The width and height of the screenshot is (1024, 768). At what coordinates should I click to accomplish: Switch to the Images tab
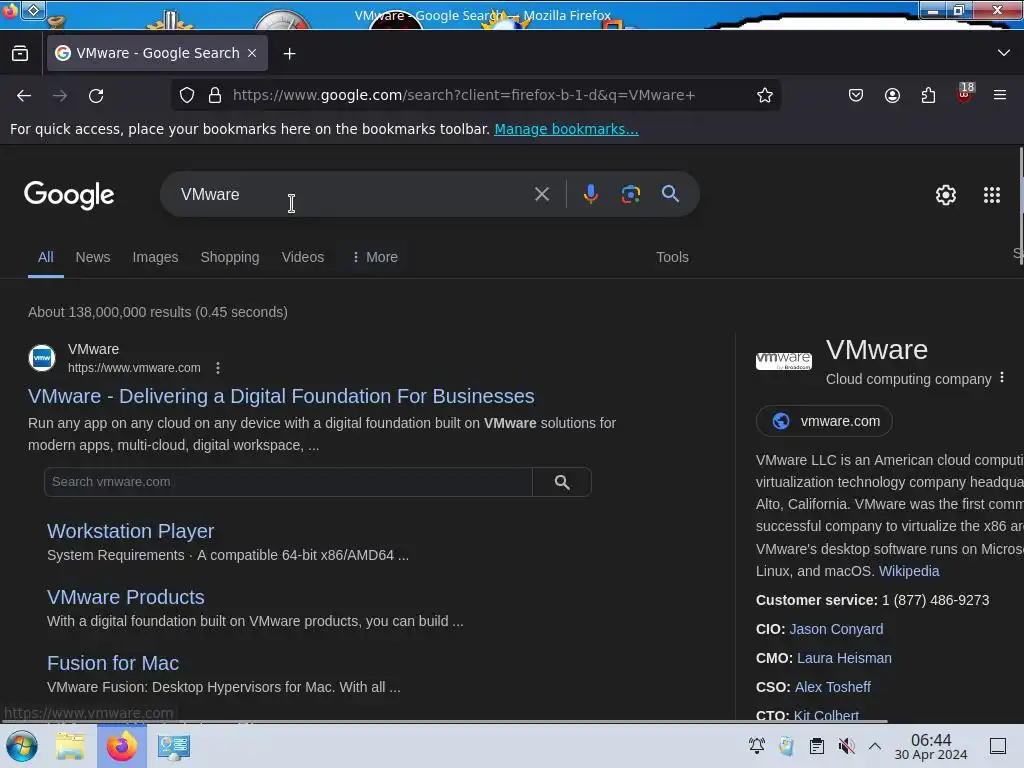(155, 257)
